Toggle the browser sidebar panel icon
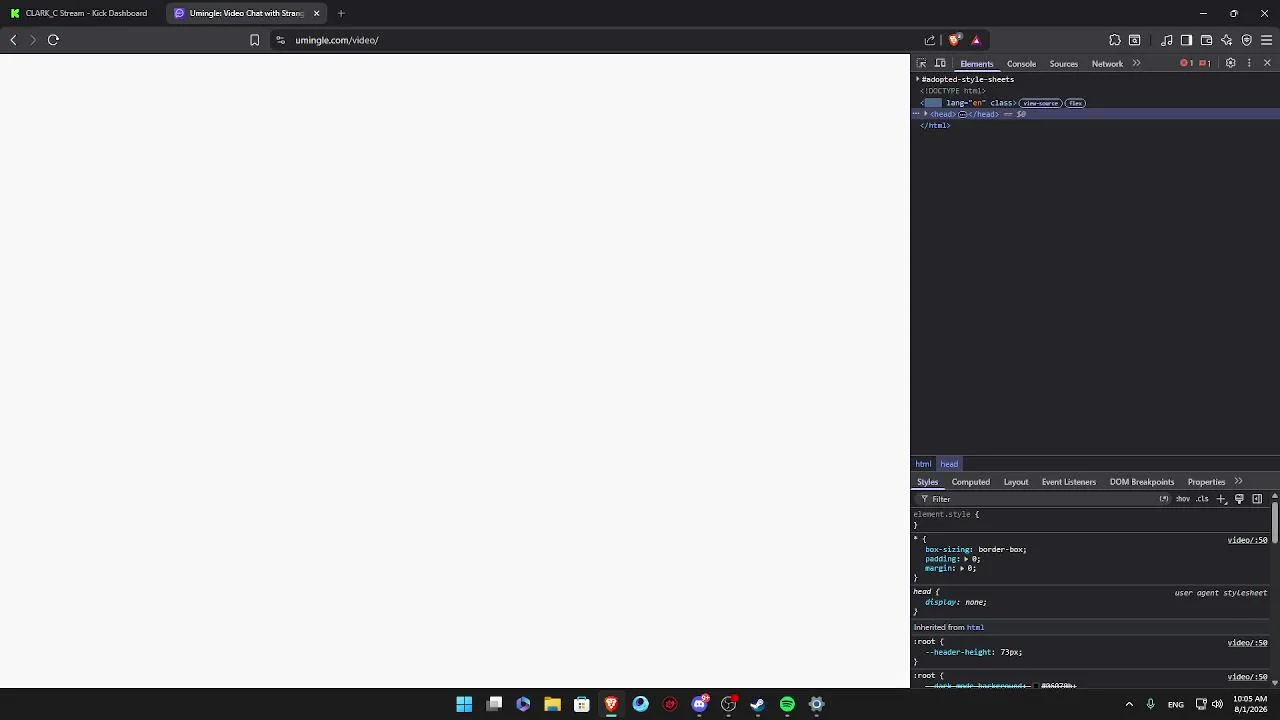This screenshot has height=720, width=1280. [x=1186, y=40]
